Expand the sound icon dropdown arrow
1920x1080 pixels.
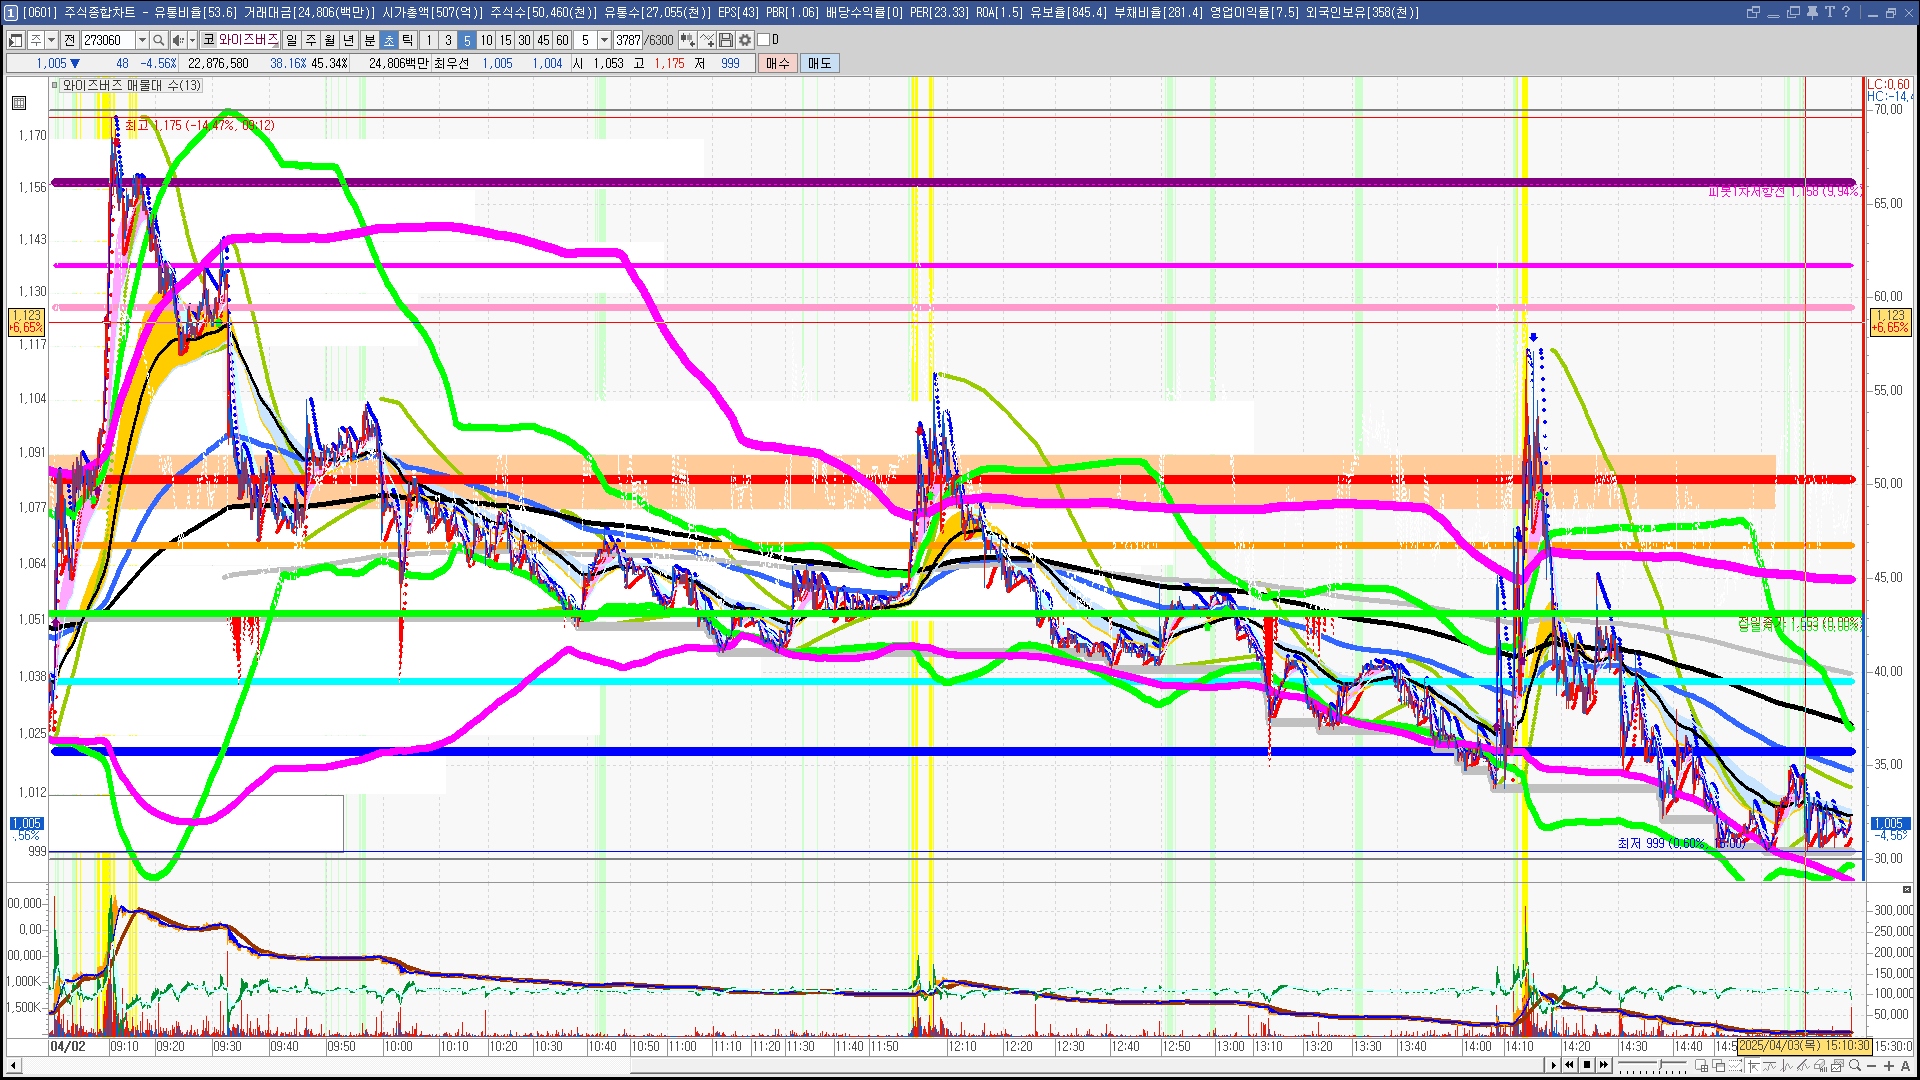[x=192, y=40]
